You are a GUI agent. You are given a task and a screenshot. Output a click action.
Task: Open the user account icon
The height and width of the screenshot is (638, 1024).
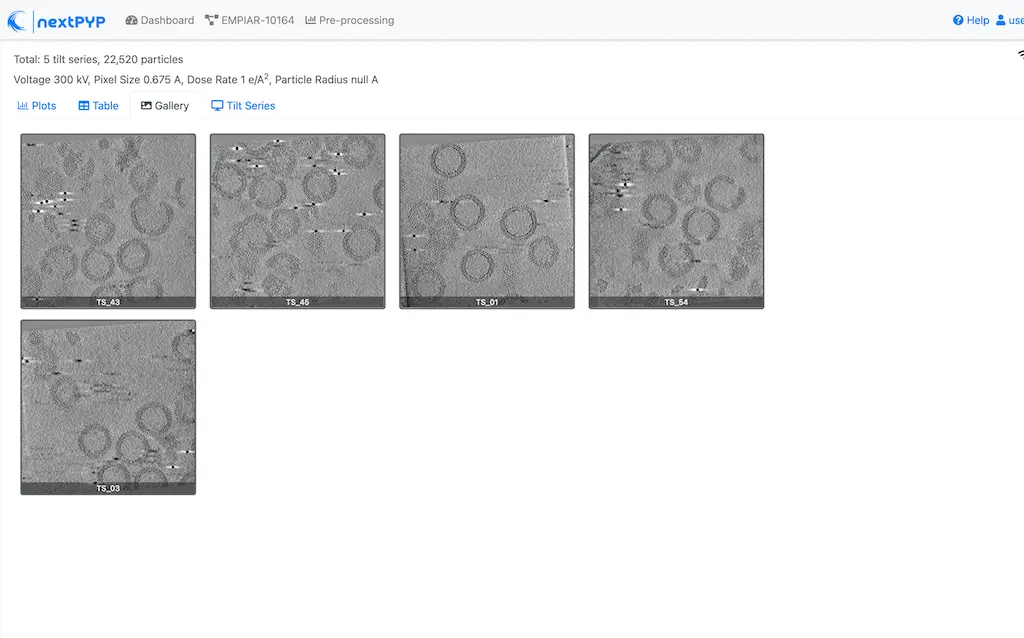point(1001,20)
